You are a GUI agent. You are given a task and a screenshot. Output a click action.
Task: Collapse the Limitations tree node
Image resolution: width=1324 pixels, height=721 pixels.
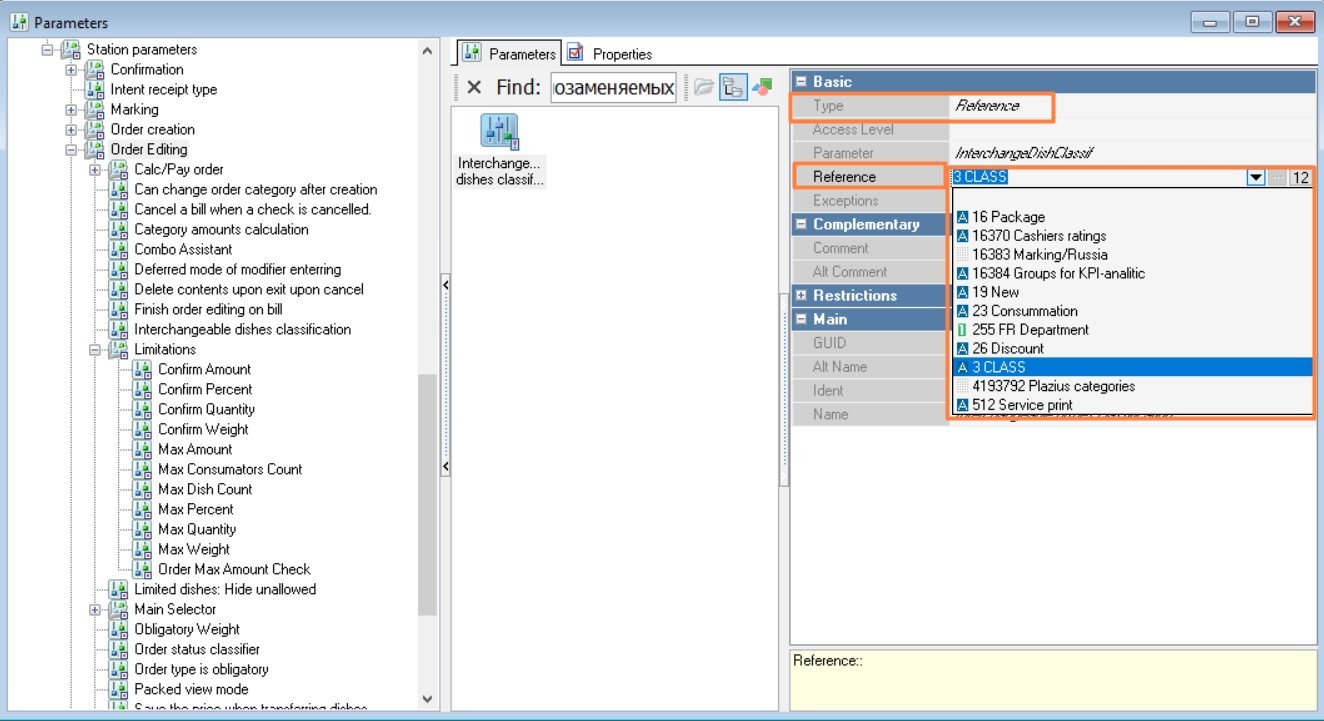click(95, 350)
